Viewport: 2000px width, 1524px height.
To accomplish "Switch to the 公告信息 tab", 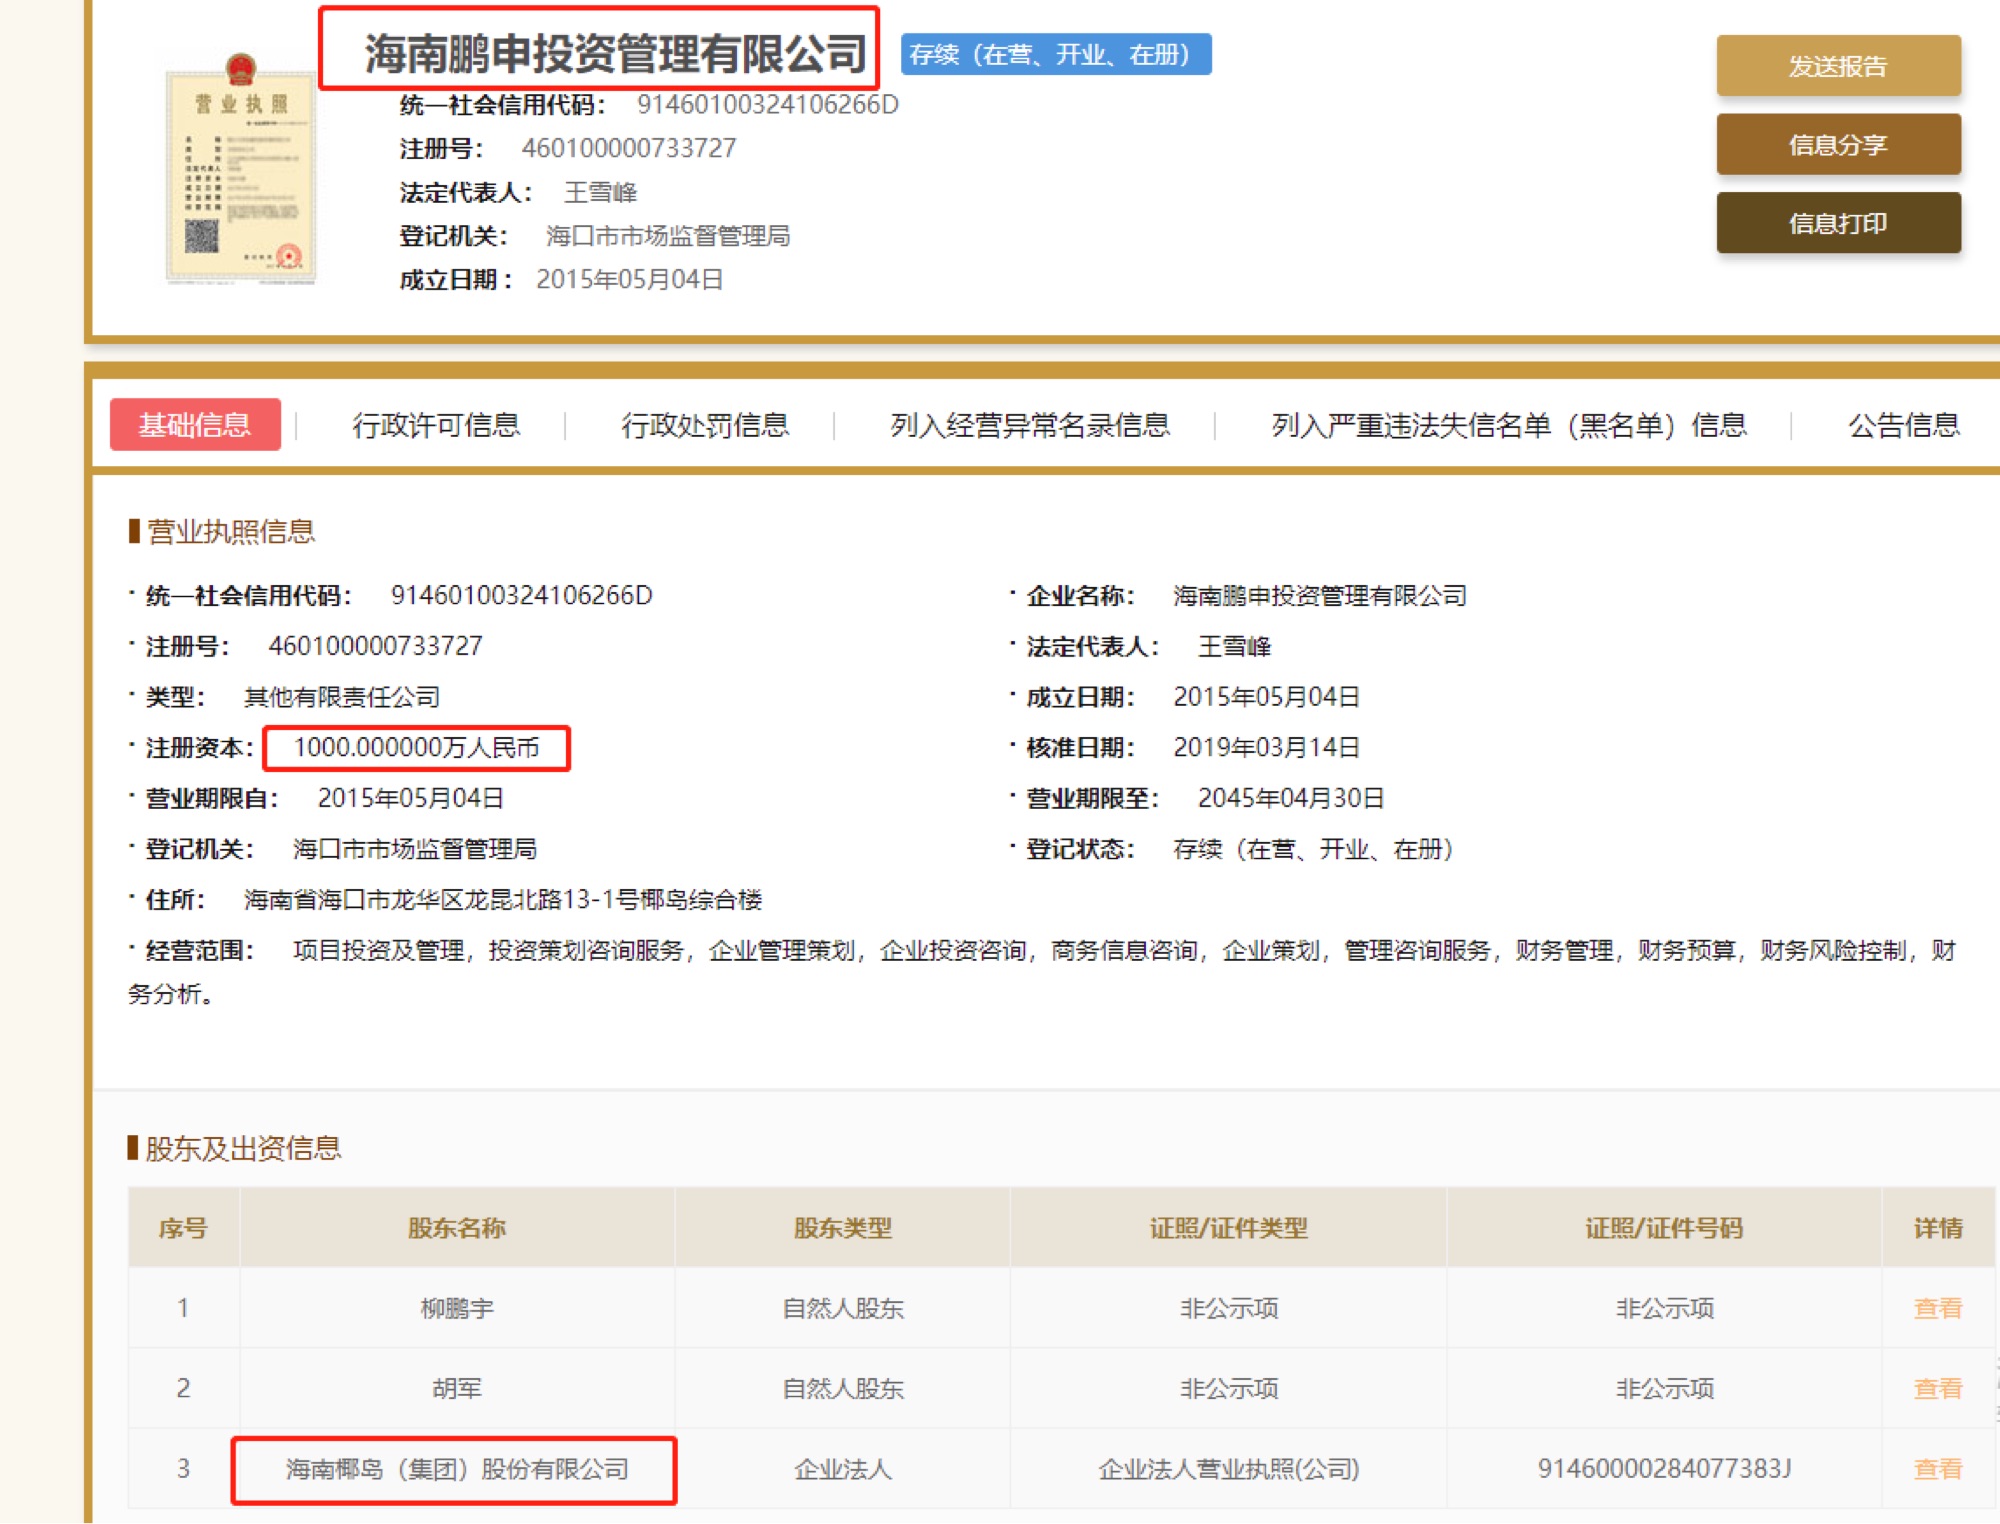I will pos(1904,425).
